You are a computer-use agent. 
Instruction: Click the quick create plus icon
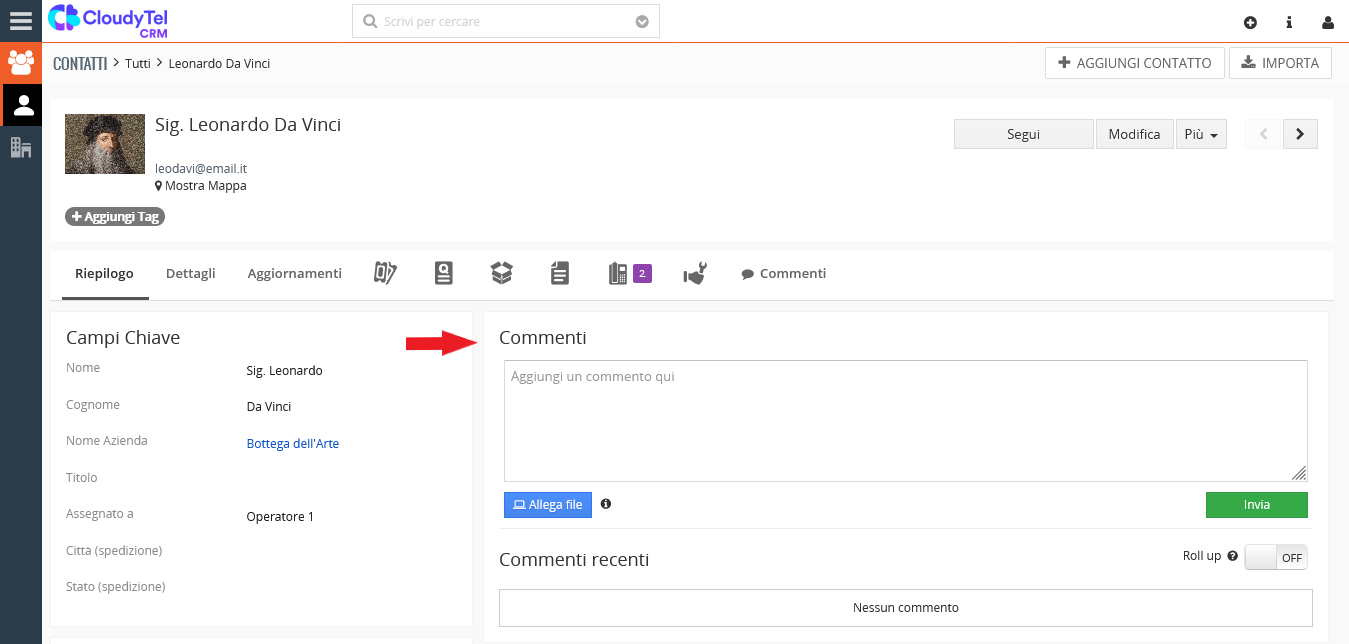(x=1250, y=22)
